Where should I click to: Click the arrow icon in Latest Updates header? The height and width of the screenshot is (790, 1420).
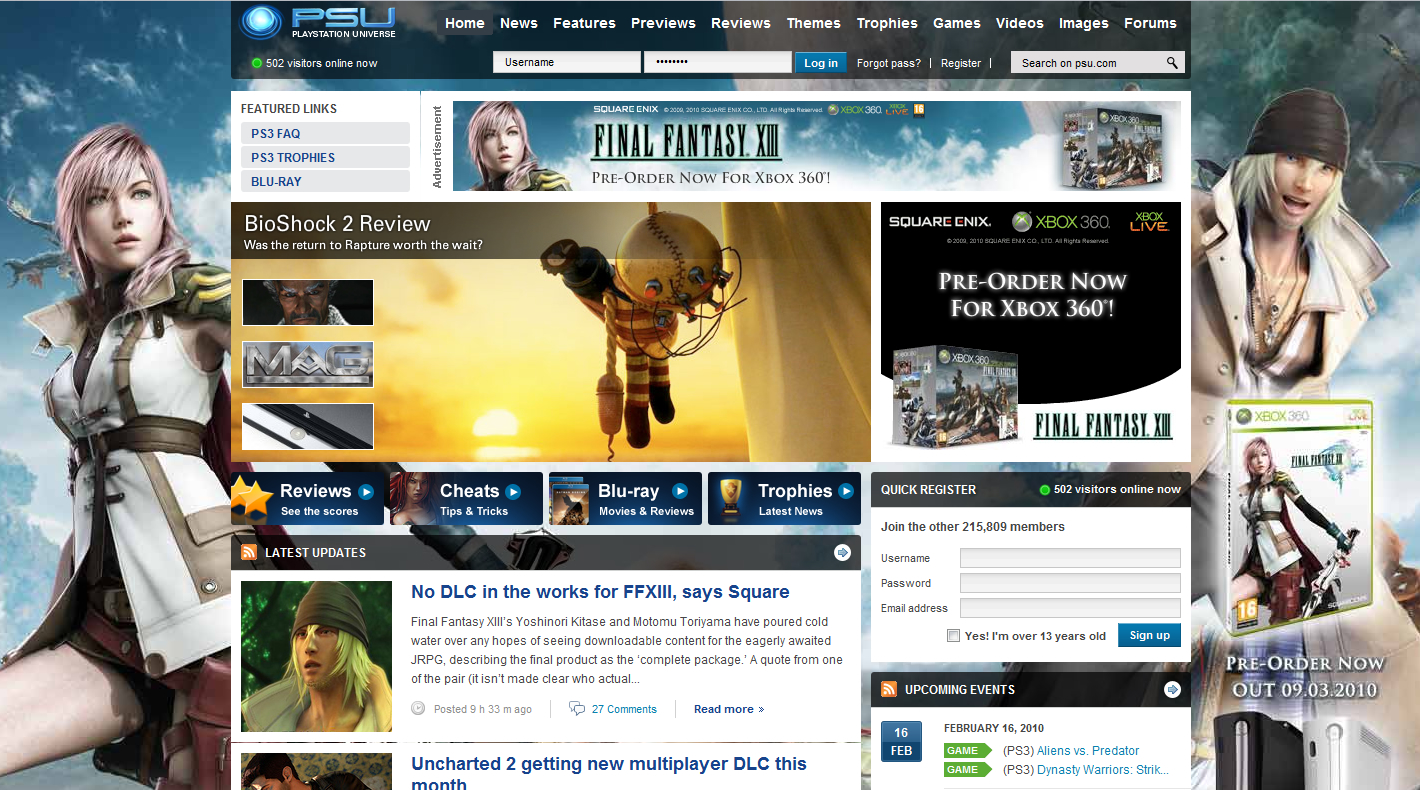(842, 552)
